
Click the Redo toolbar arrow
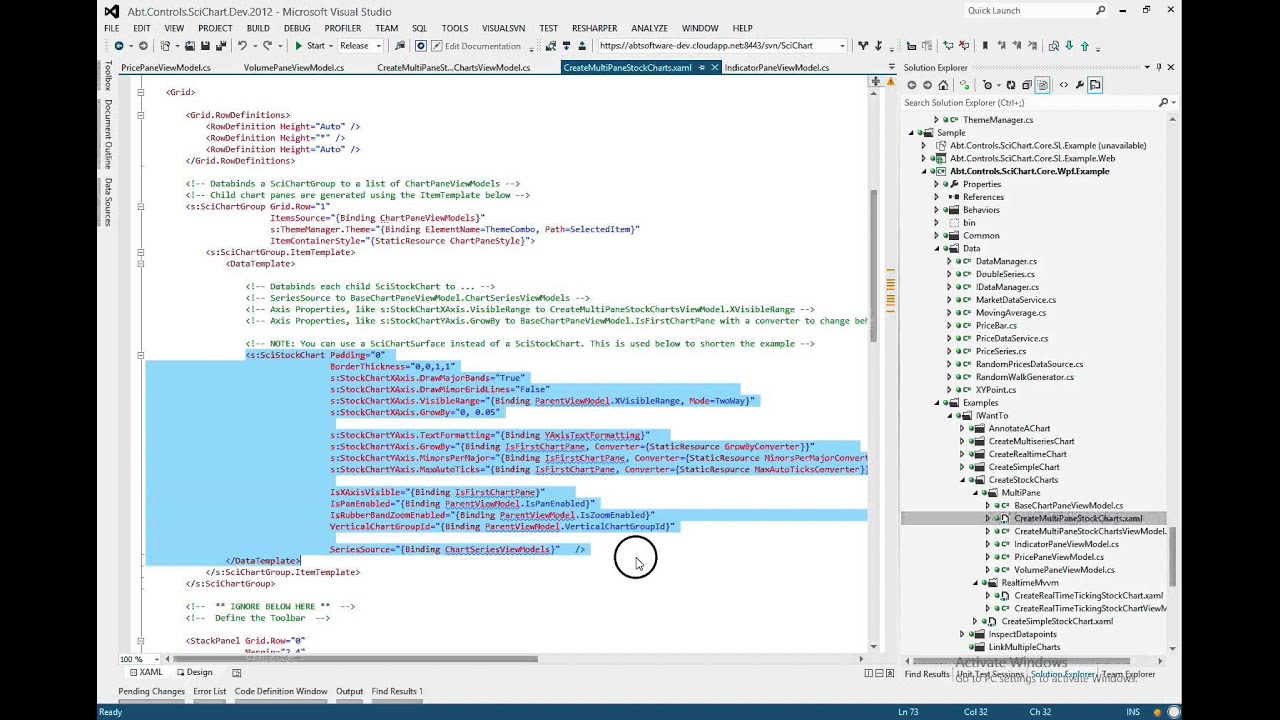[x=266, y=46]
